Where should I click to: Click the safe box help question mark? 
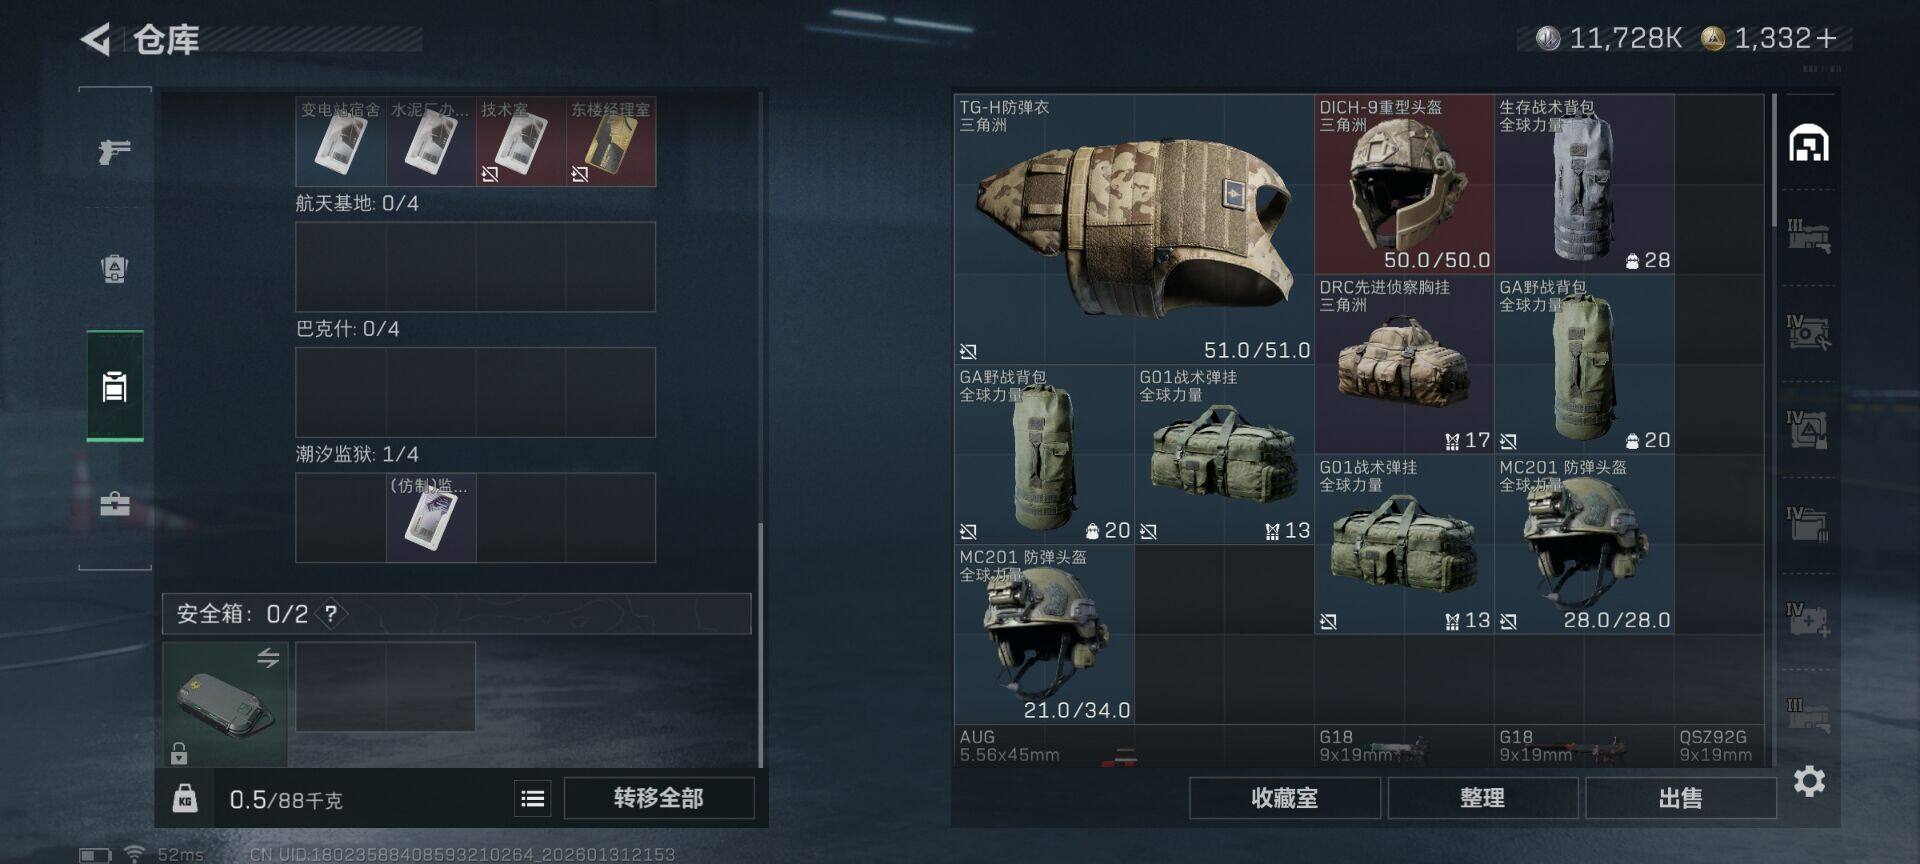point(331,613)
